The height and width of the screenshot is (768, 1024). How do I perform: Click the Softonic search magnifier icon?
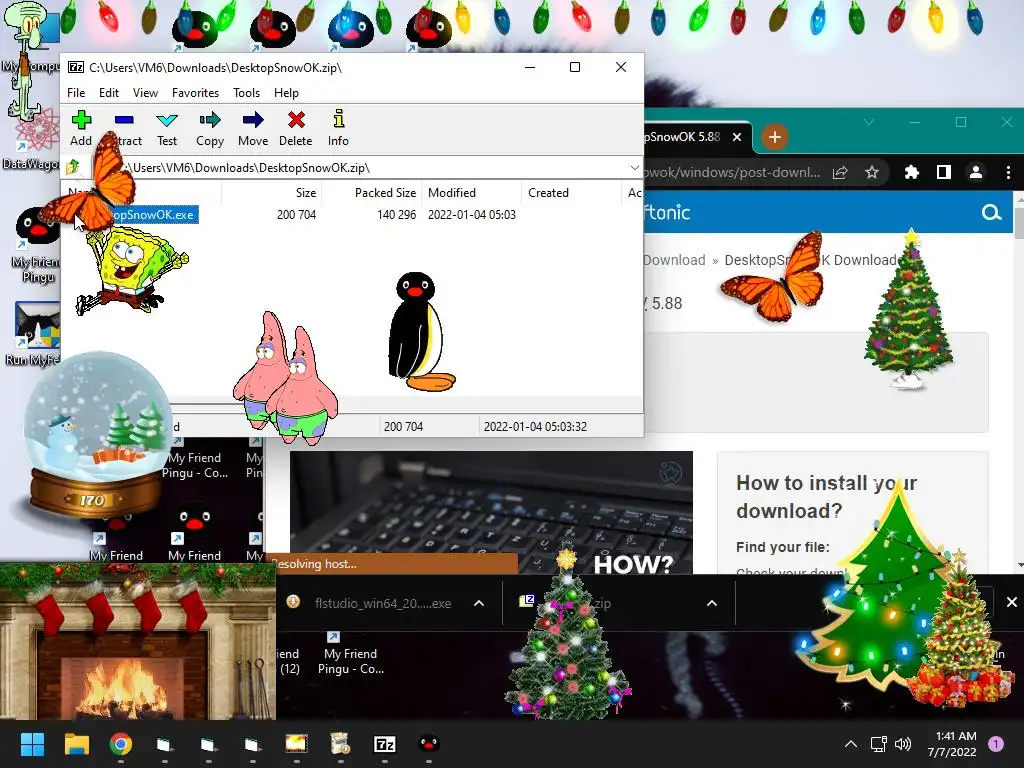coord(991,212)
